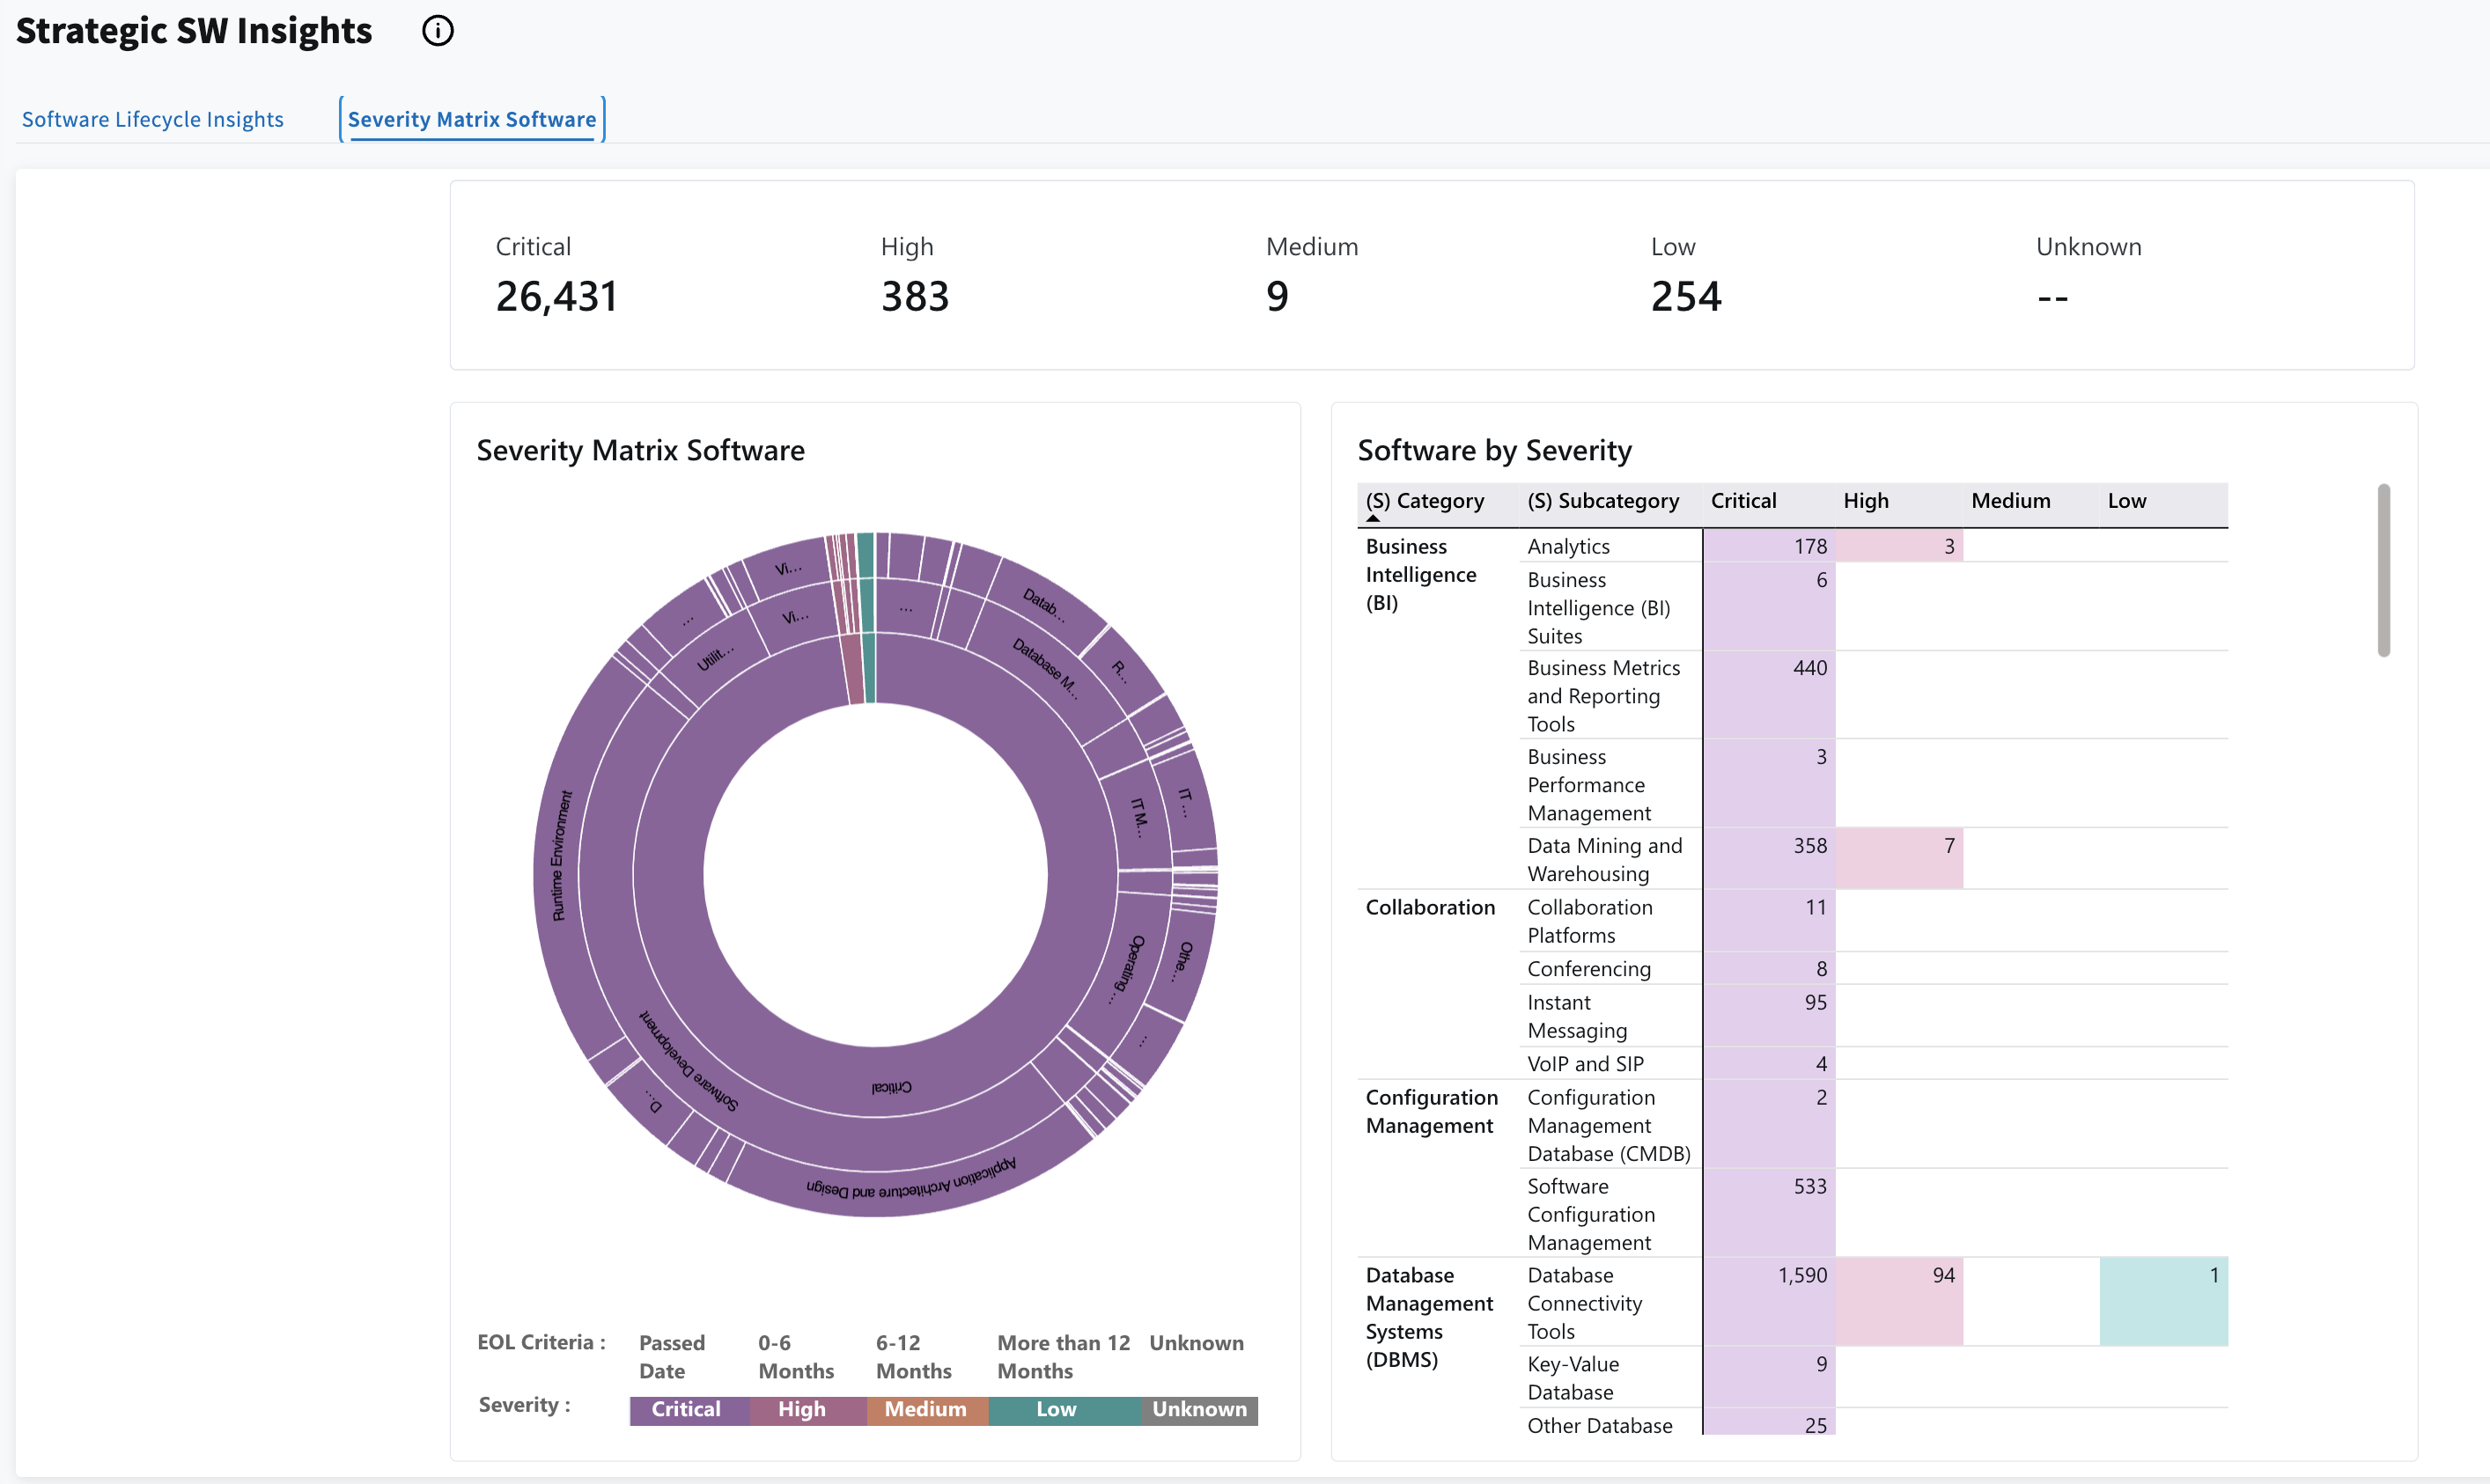2490x1484 pixels.
Task: Click the Low count 254 value
Action: [1686, 296]
